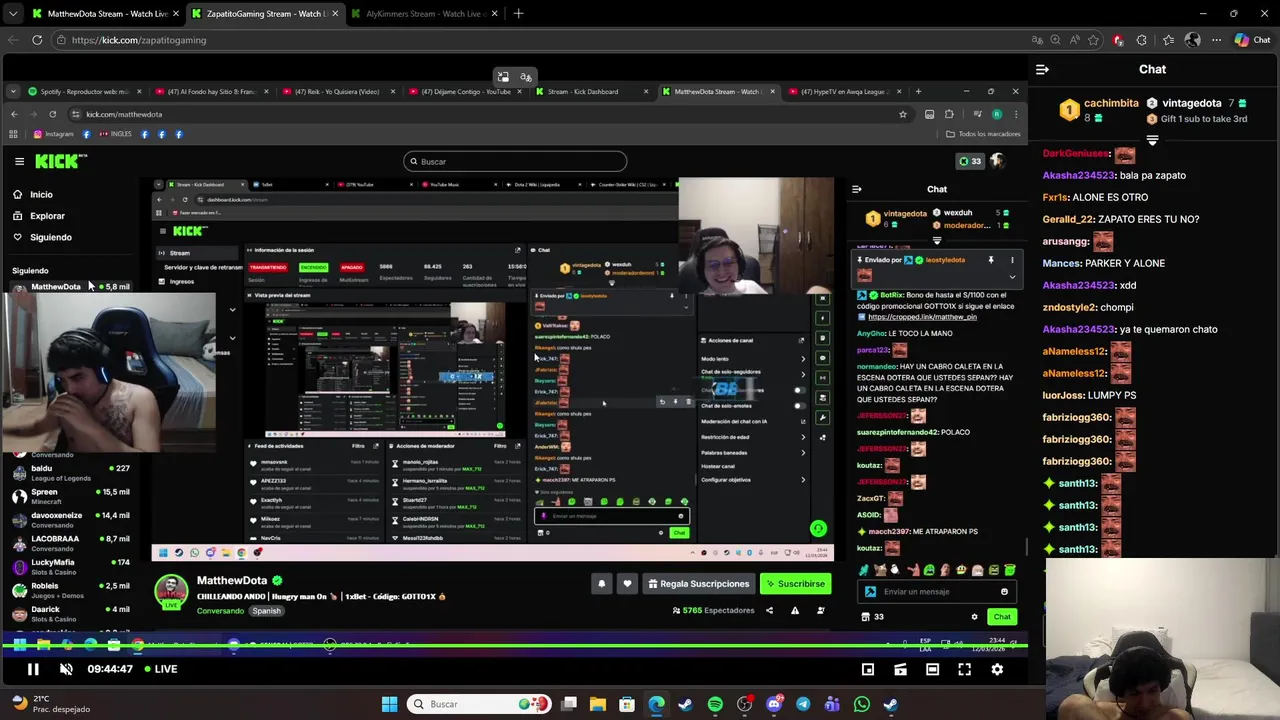Open the mini player icon

[x=868, y=669]
